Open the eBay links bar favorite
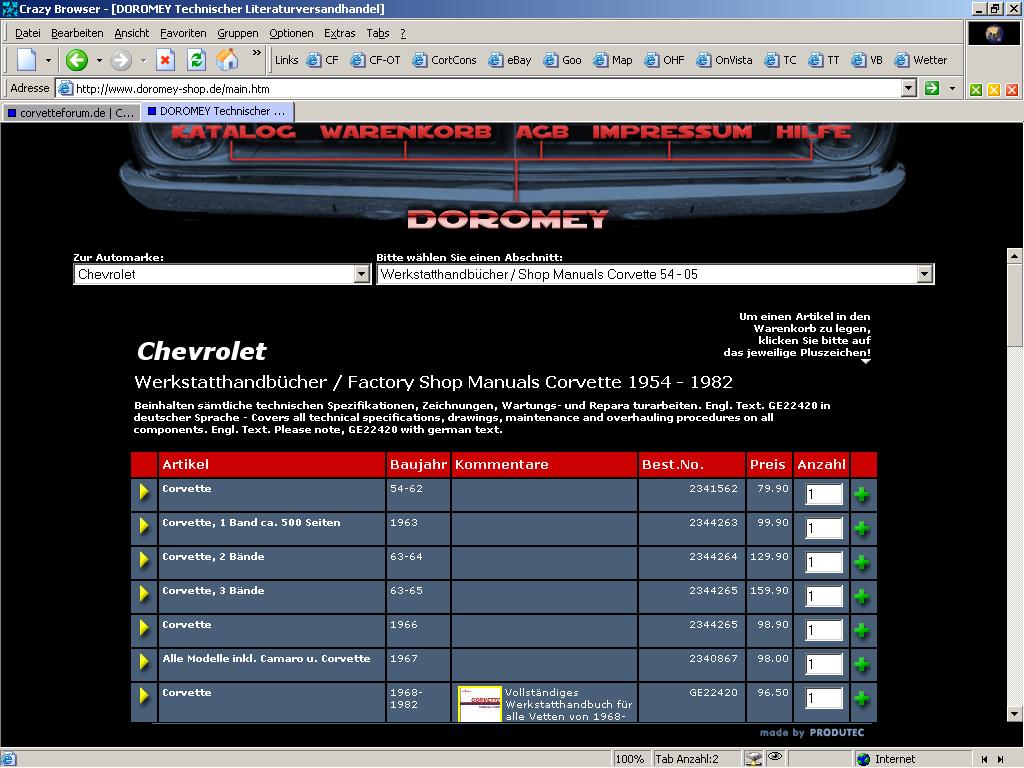1024x768 pixels. (x=510, y=60)
